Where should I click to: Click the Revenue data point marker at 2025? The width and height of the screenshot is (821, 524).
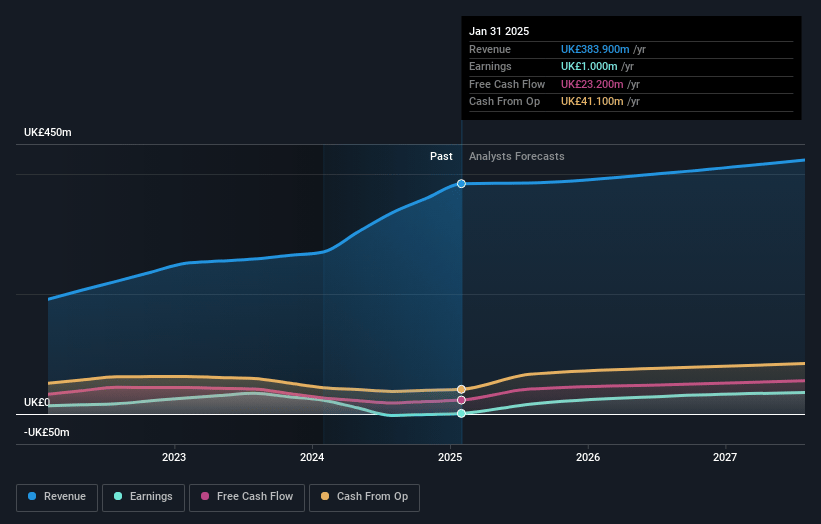(x=461, y=184)
